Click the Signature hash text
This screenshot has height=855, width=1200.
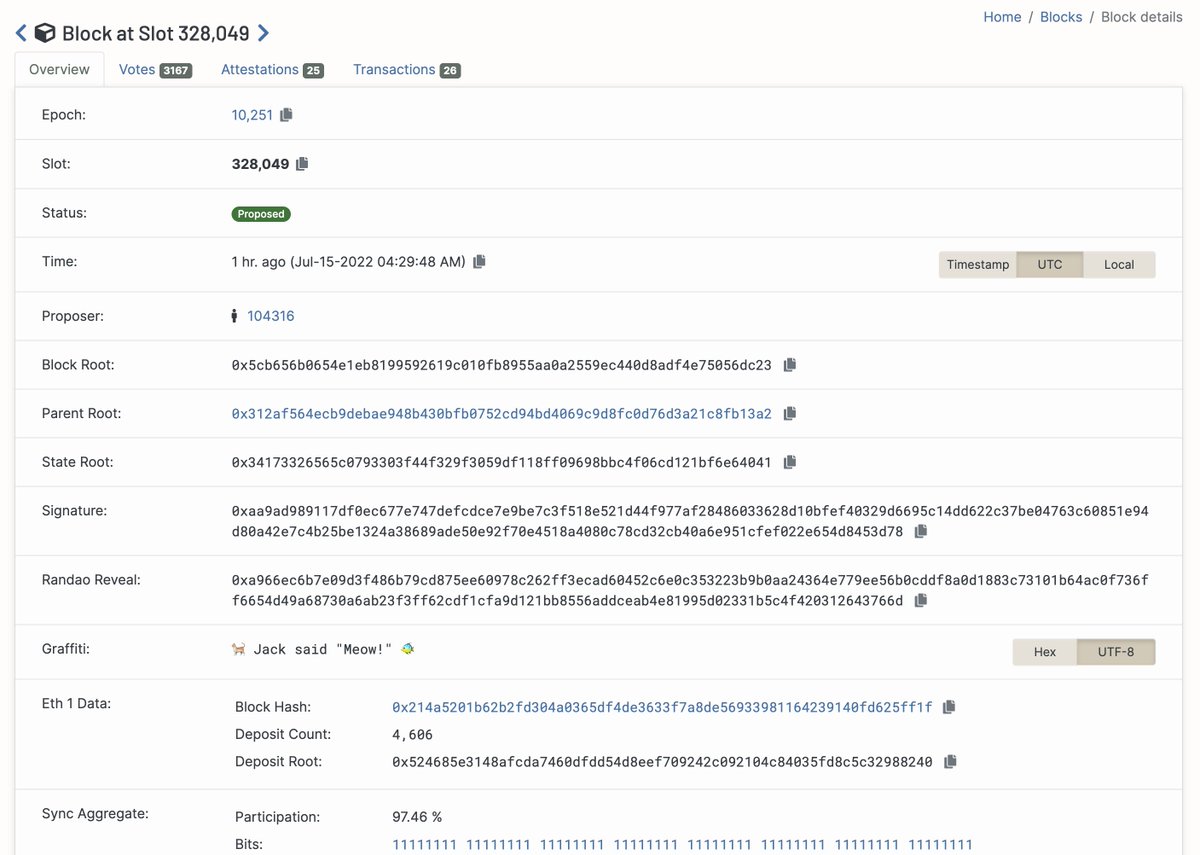[690, 522]
